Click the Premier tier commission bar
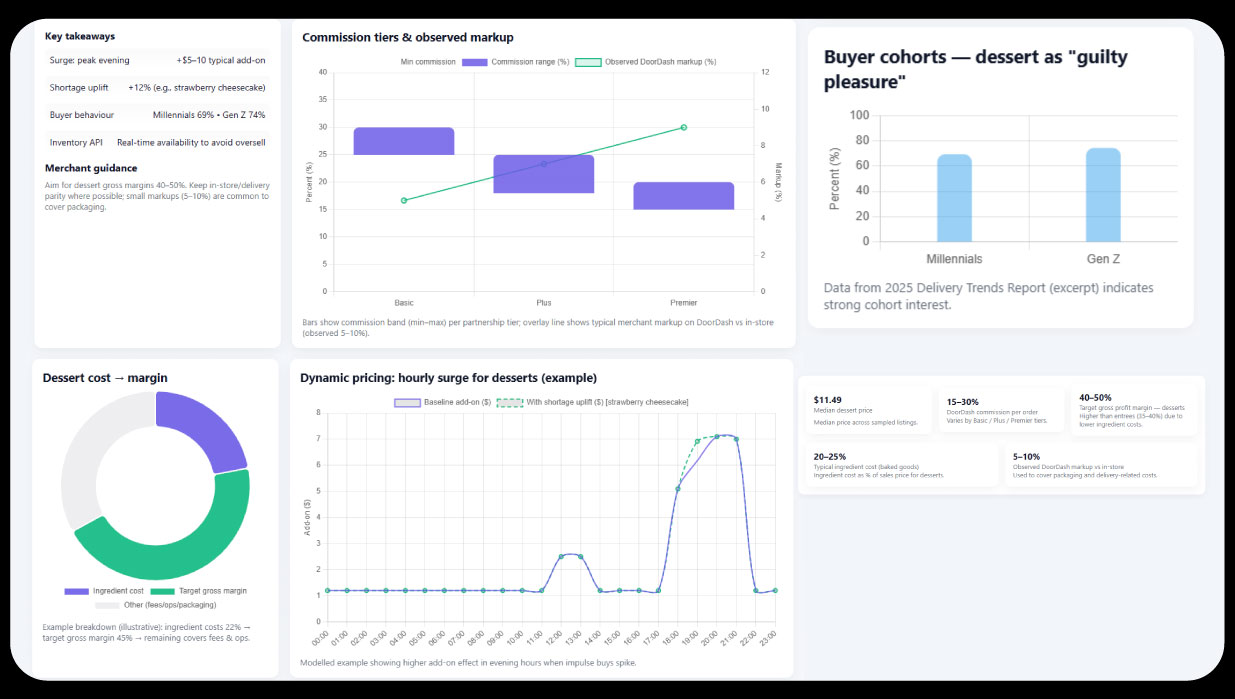Screen dimensions: 1235x699 point(683,196)
